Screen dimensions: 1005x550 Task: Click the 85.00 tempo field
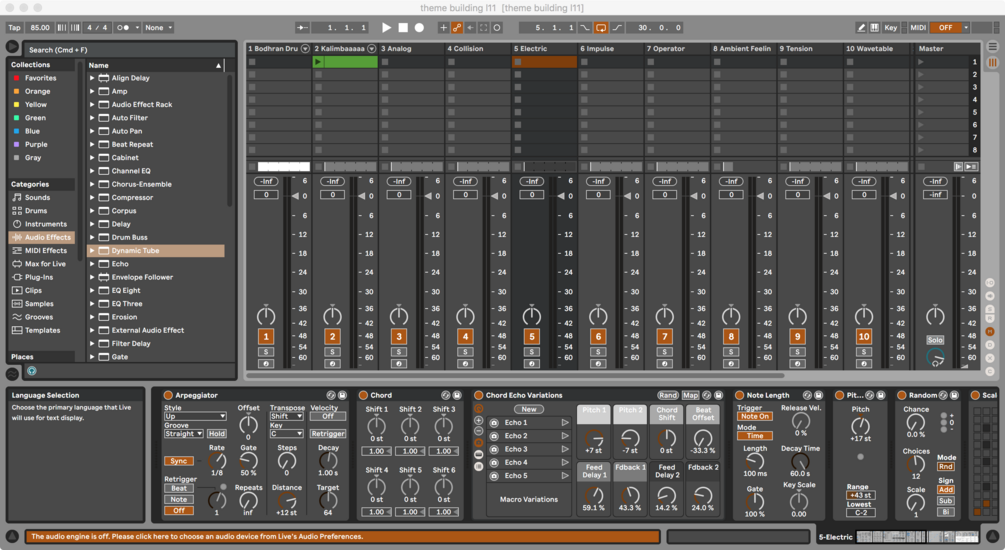coord(40,28)
